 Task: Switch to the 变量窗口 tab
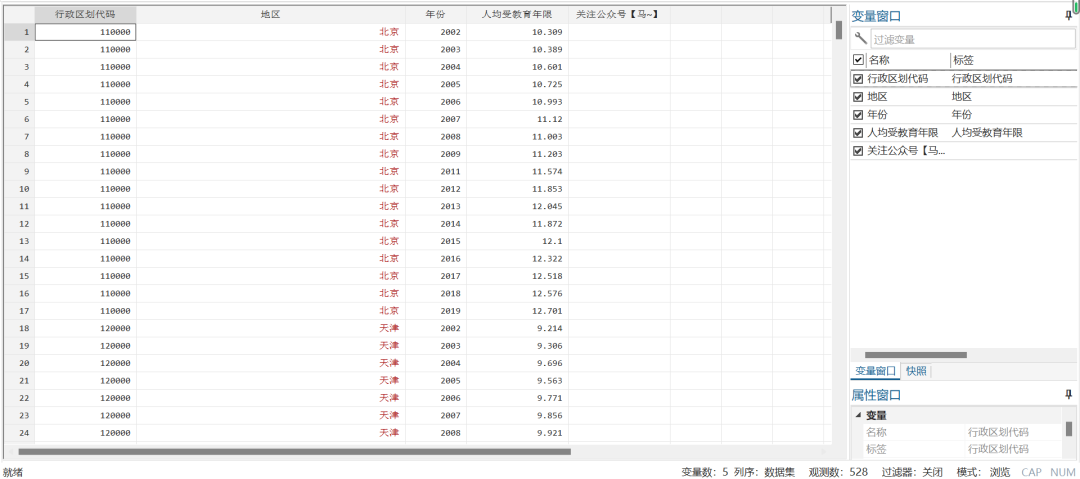pos(875,371)
